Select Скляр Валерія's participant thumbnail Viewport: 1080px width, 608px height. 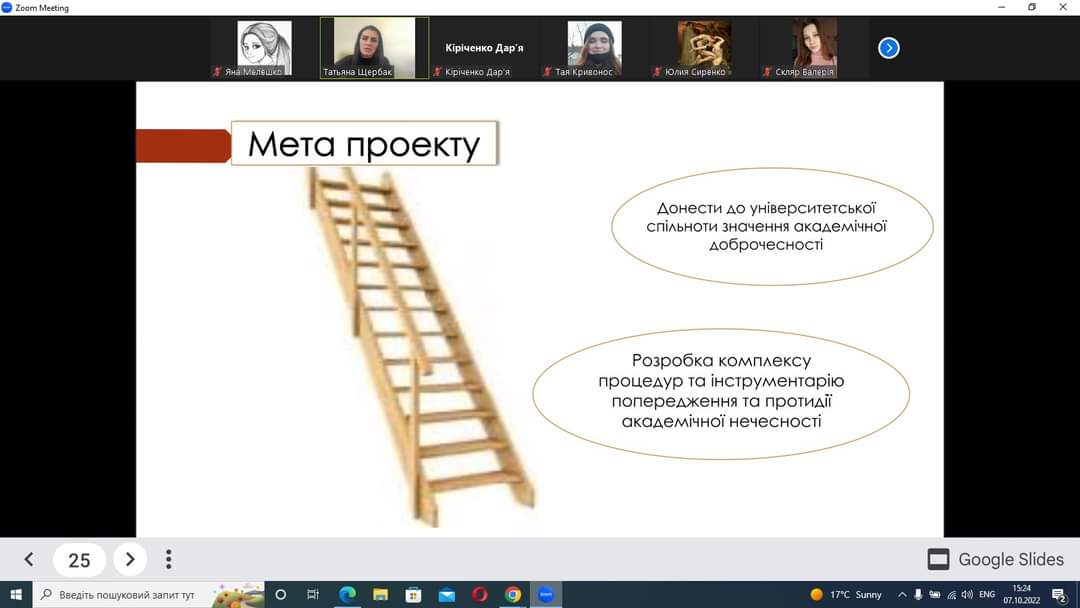tap(814, 47)
